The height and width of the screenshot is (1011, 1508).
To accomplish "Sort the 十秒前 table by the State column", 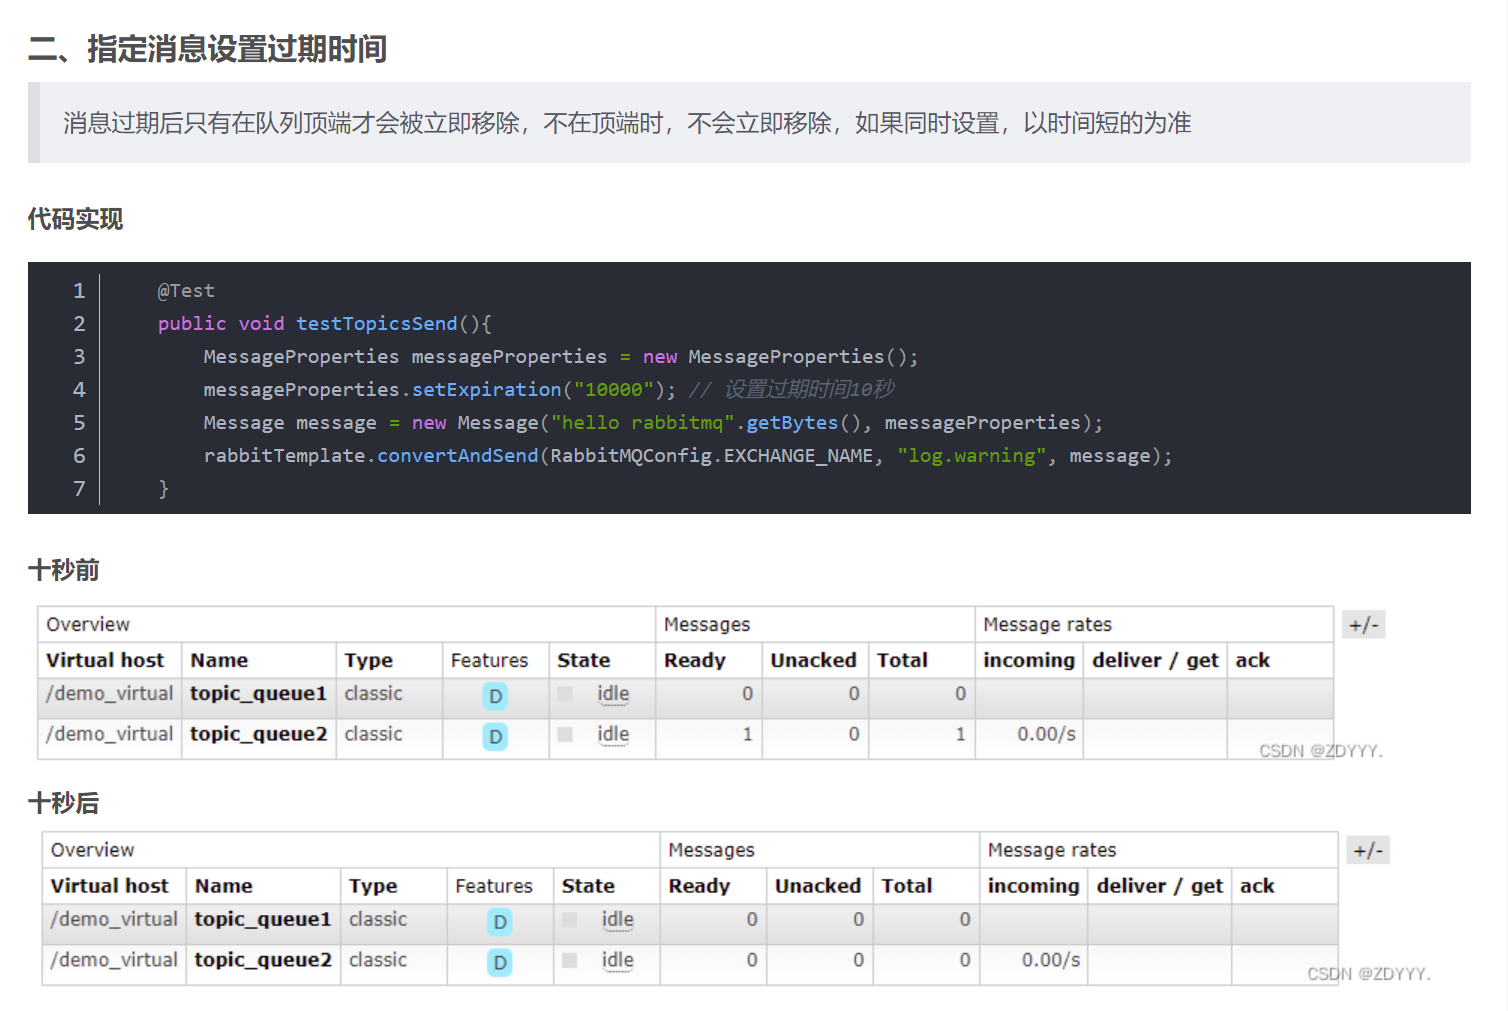I will tap(584, 660).
